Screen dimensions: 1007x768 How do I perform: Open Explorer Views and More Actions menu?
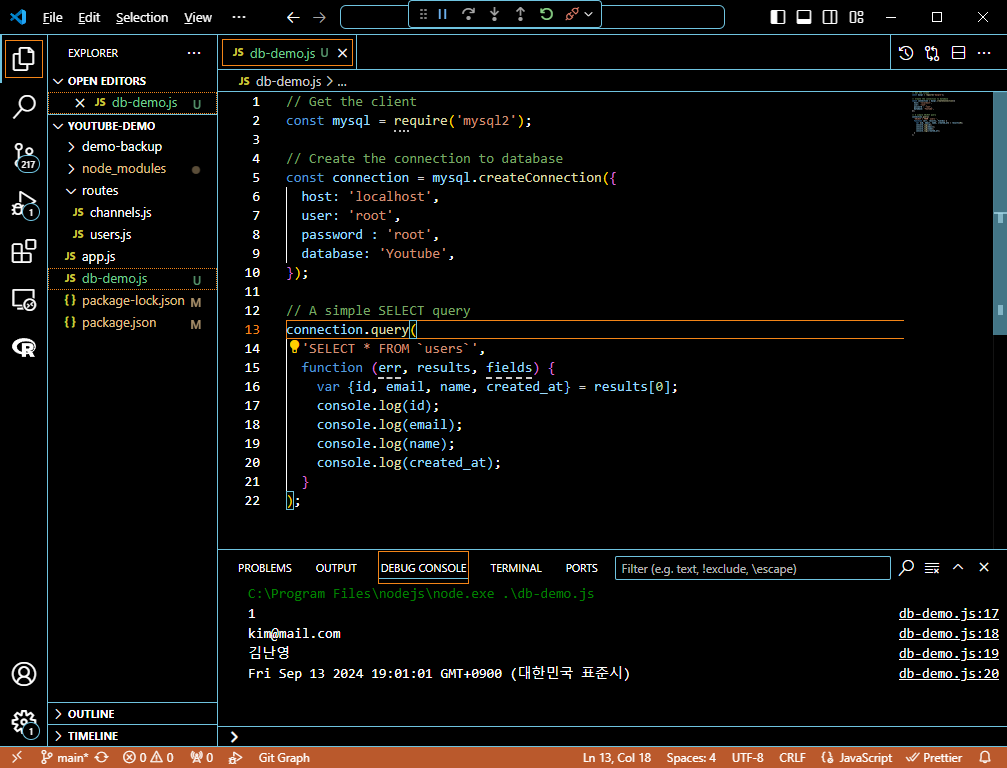194,53
